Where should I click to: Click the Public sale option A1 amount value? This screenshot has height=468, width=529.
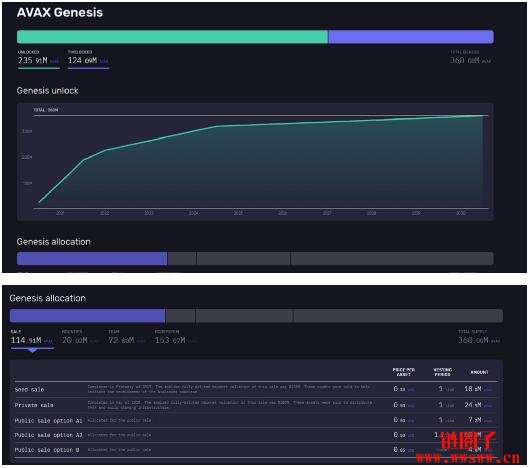coord(480,420)
